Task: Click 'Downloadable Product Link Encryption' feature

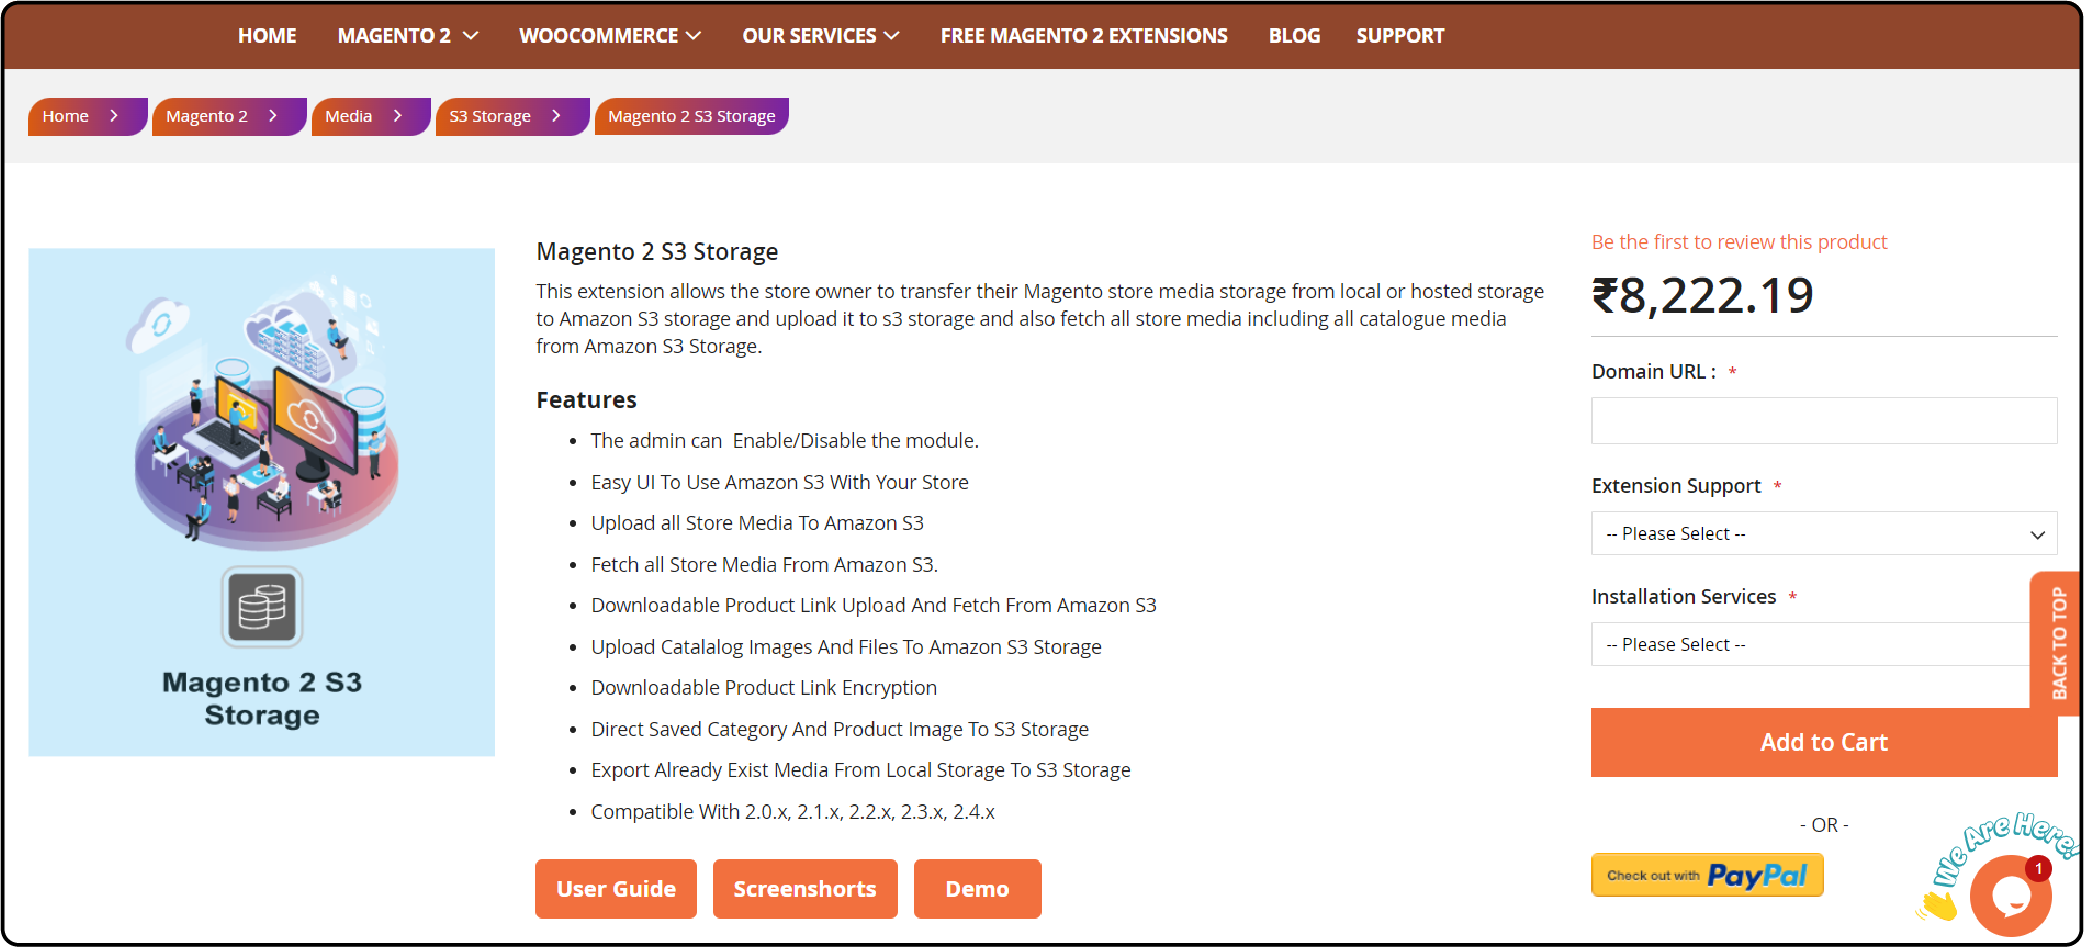Action: click(x=764, y=688)
